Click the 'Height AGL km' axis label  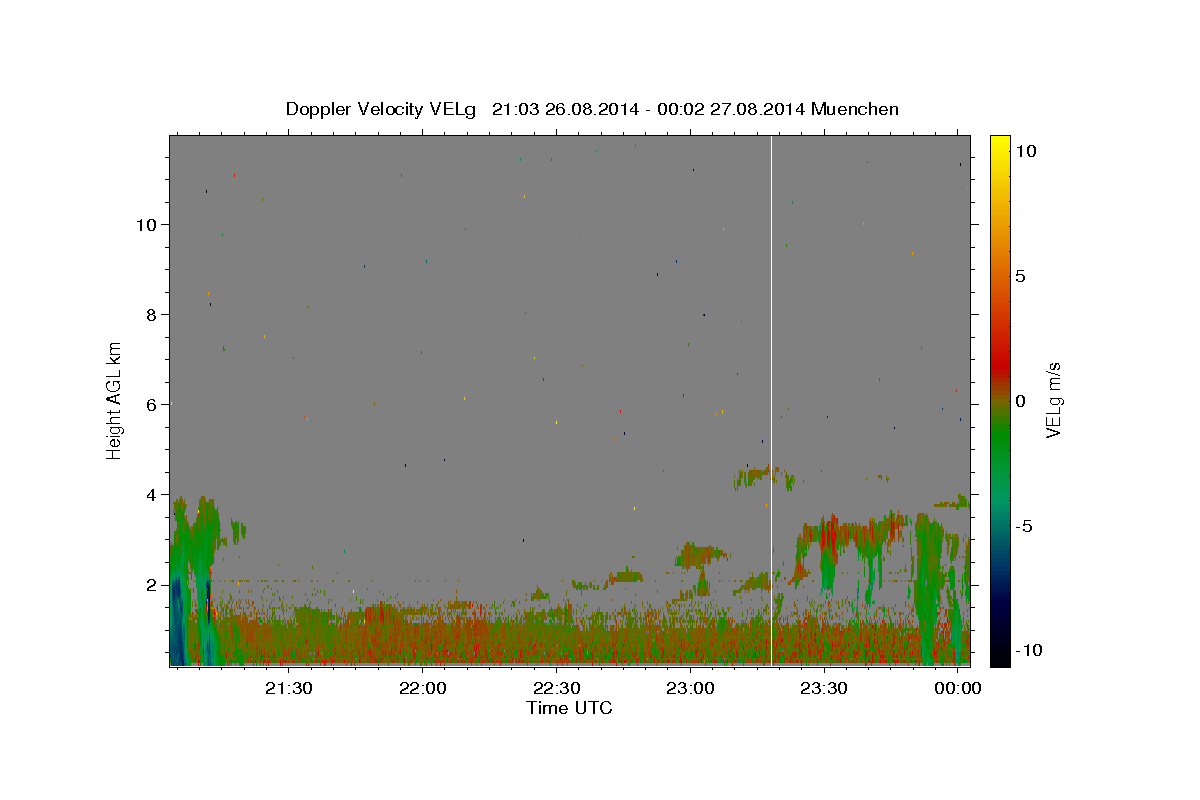[115, 400]
